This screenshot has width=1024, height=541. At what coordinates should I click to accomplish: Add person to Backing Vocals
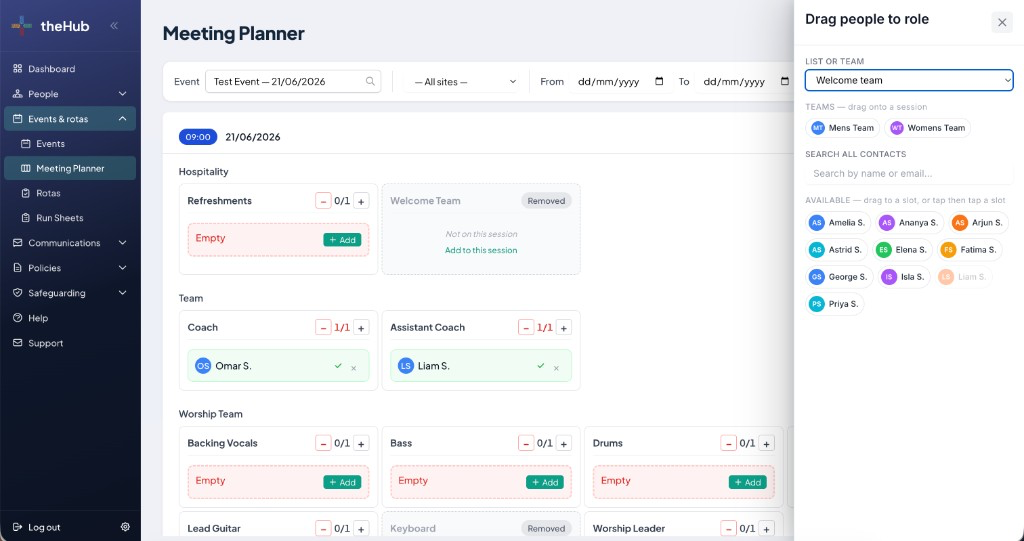[342, 482]
